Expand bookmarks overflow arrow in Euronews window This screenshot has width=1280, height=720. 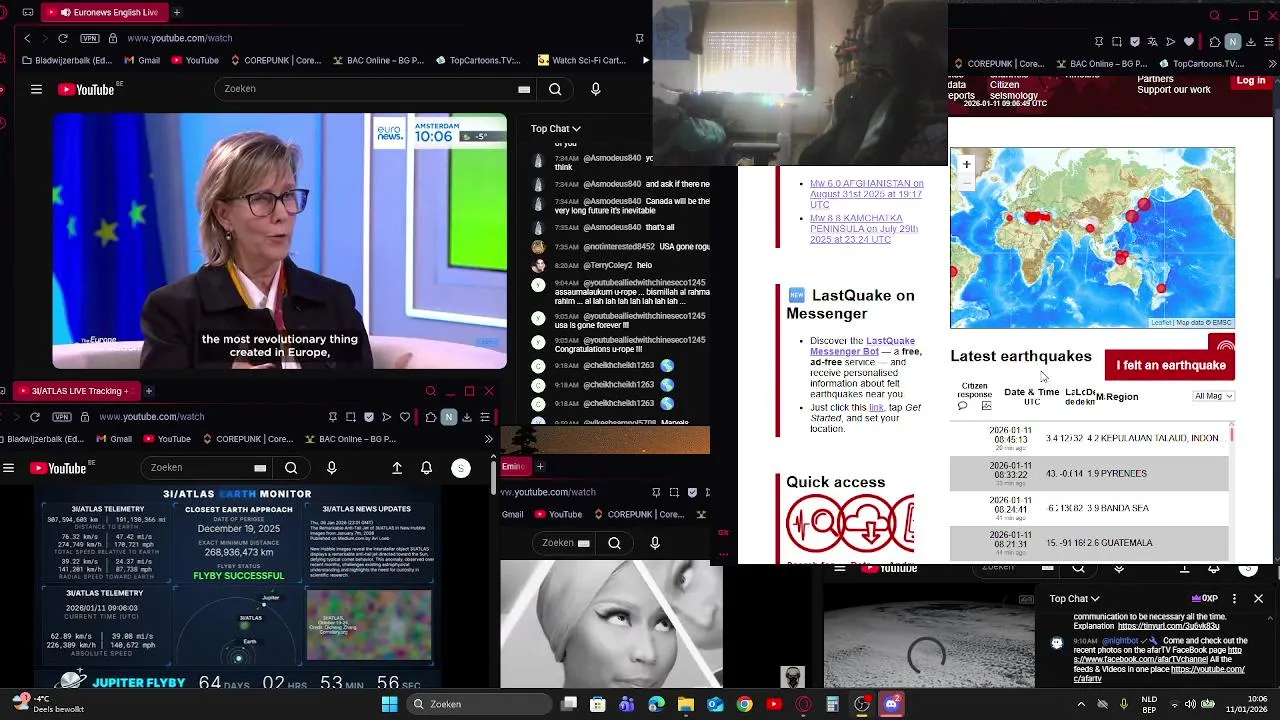pos(645,60)
